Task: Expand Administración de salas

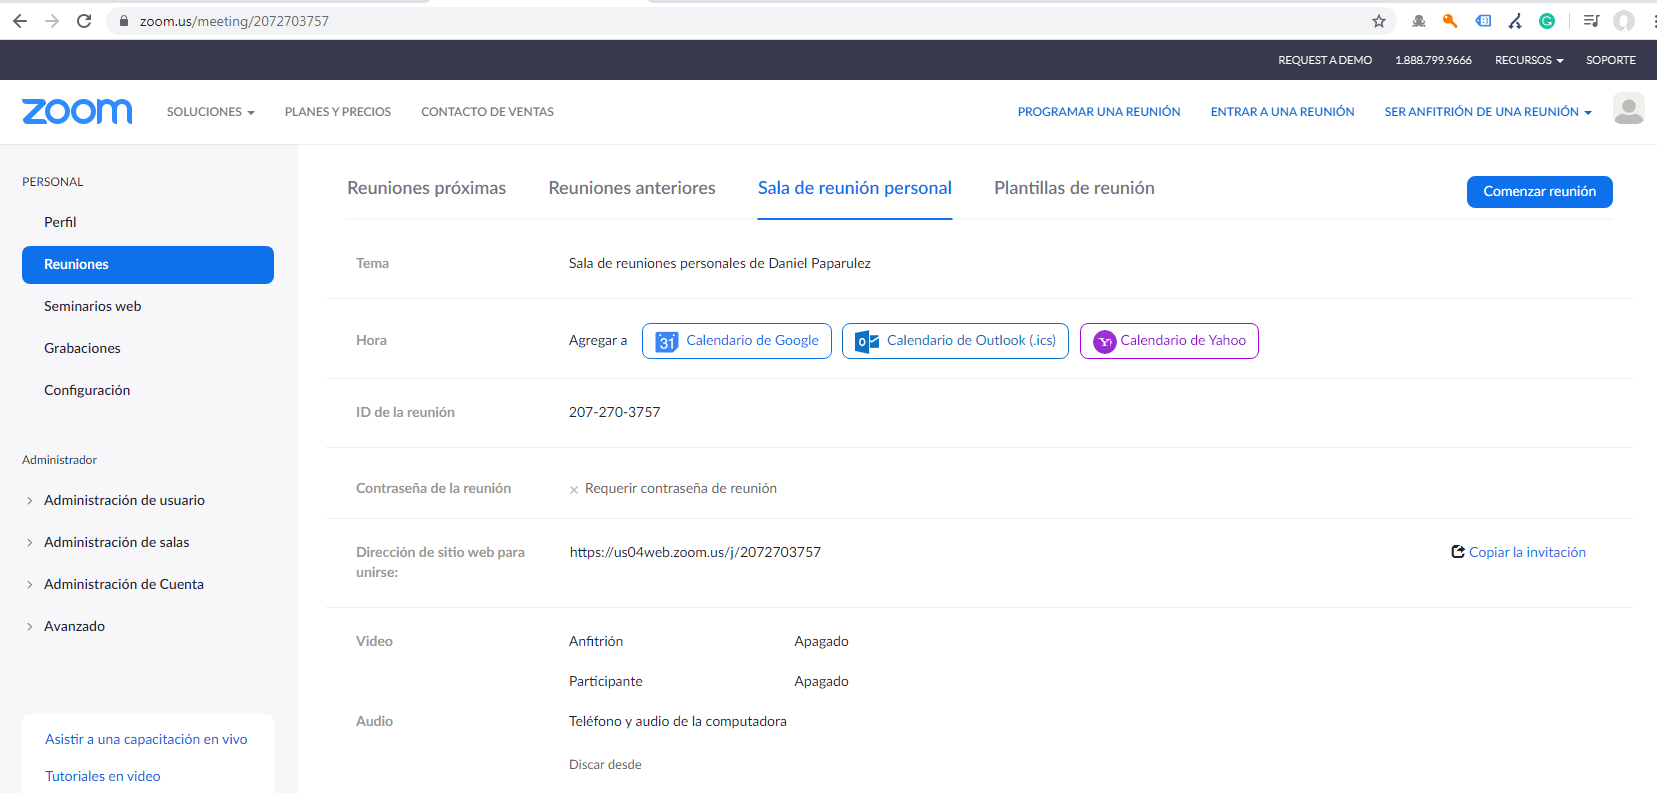Action: pyautogui.click(x=116, y=542)
